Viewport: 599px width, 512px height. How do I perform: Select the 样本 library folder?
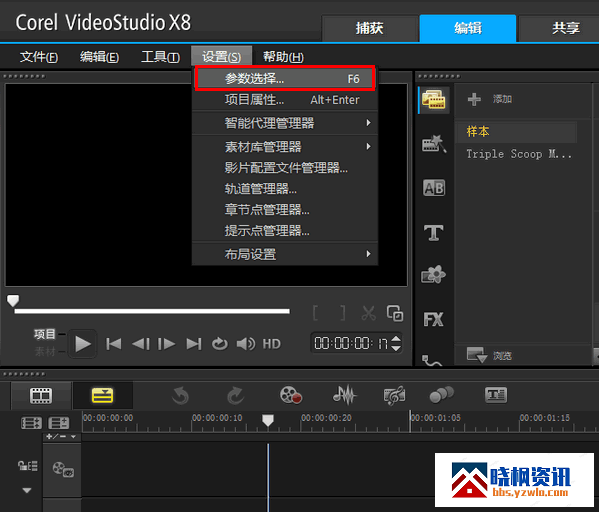[516, 131]
